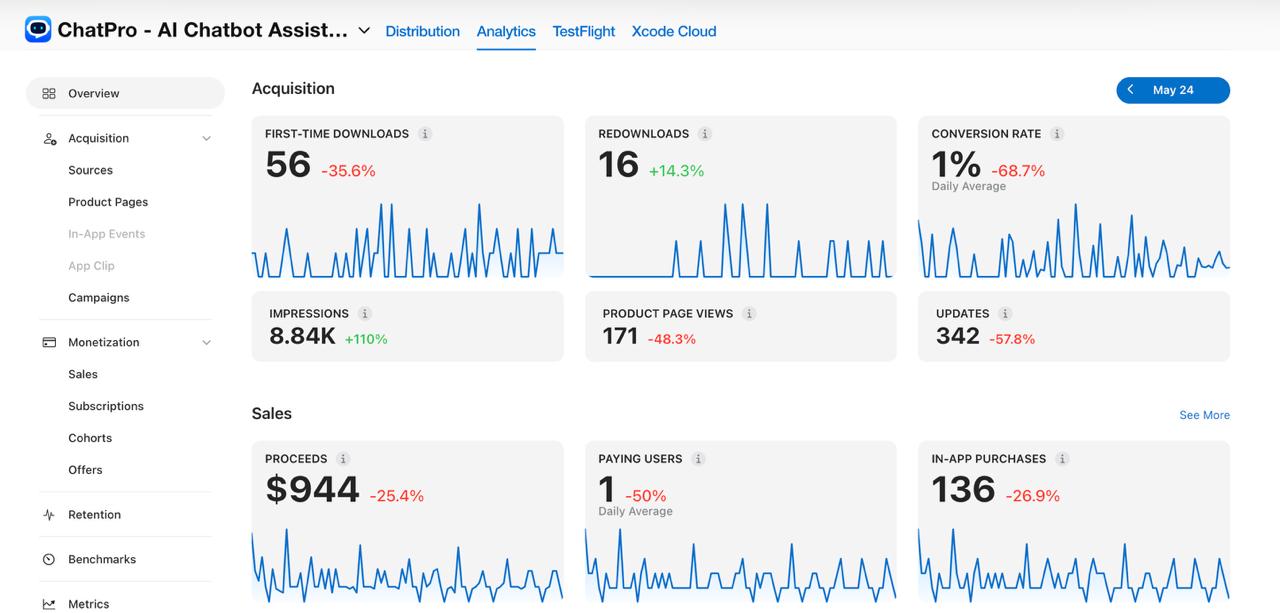
Task: Click the Product Page Views 171 value
Action: pos(620,336)
